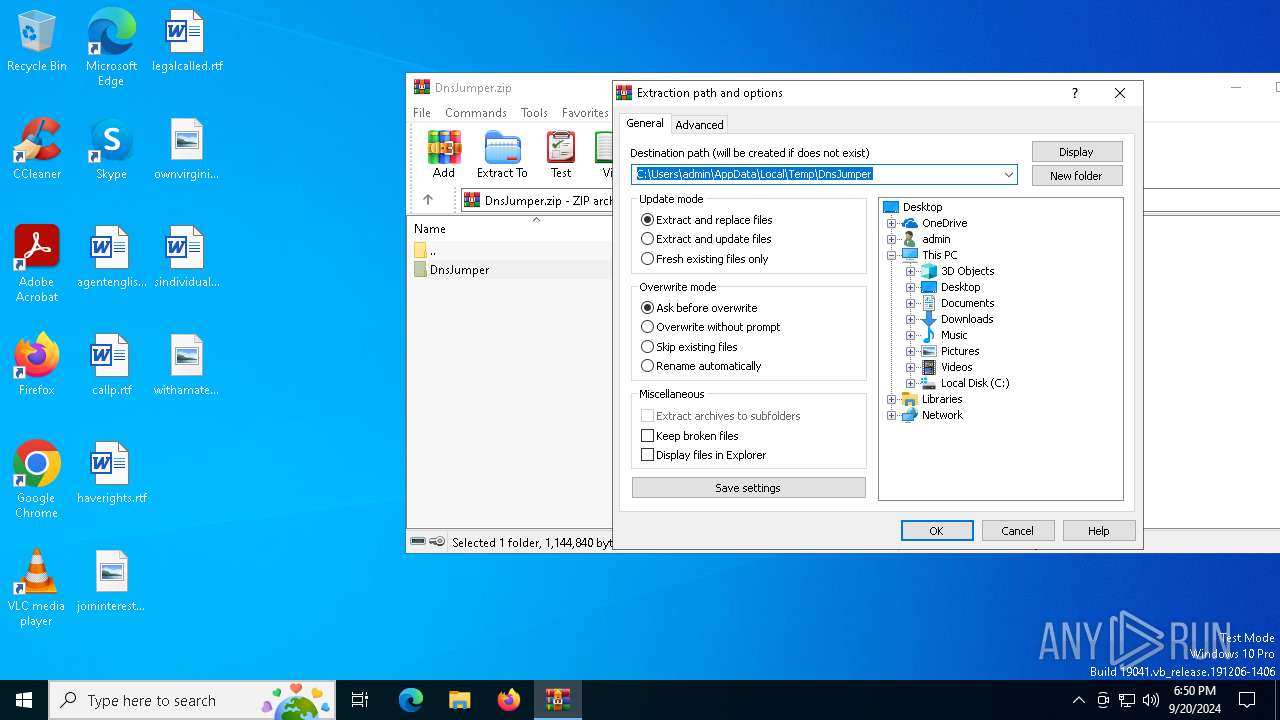
Task: Open Microsoft Edge desktop shortcut
Action: point(111,48)
